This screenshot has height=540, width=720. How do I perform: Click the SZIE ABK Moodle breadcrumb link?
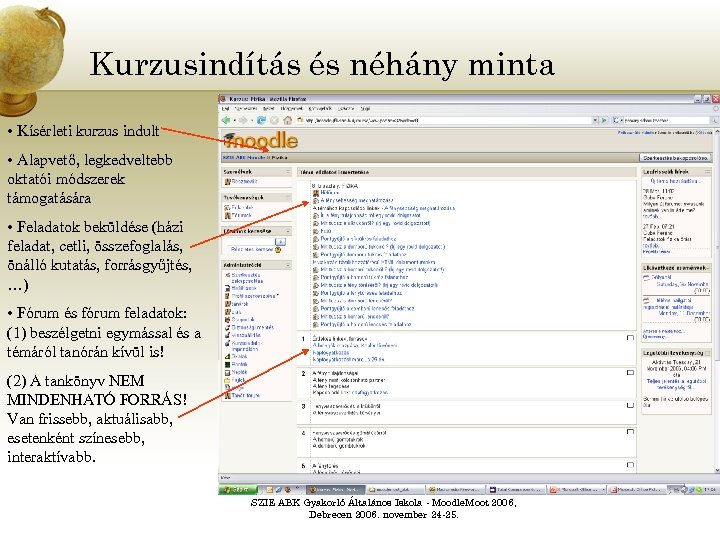point(243,158)
